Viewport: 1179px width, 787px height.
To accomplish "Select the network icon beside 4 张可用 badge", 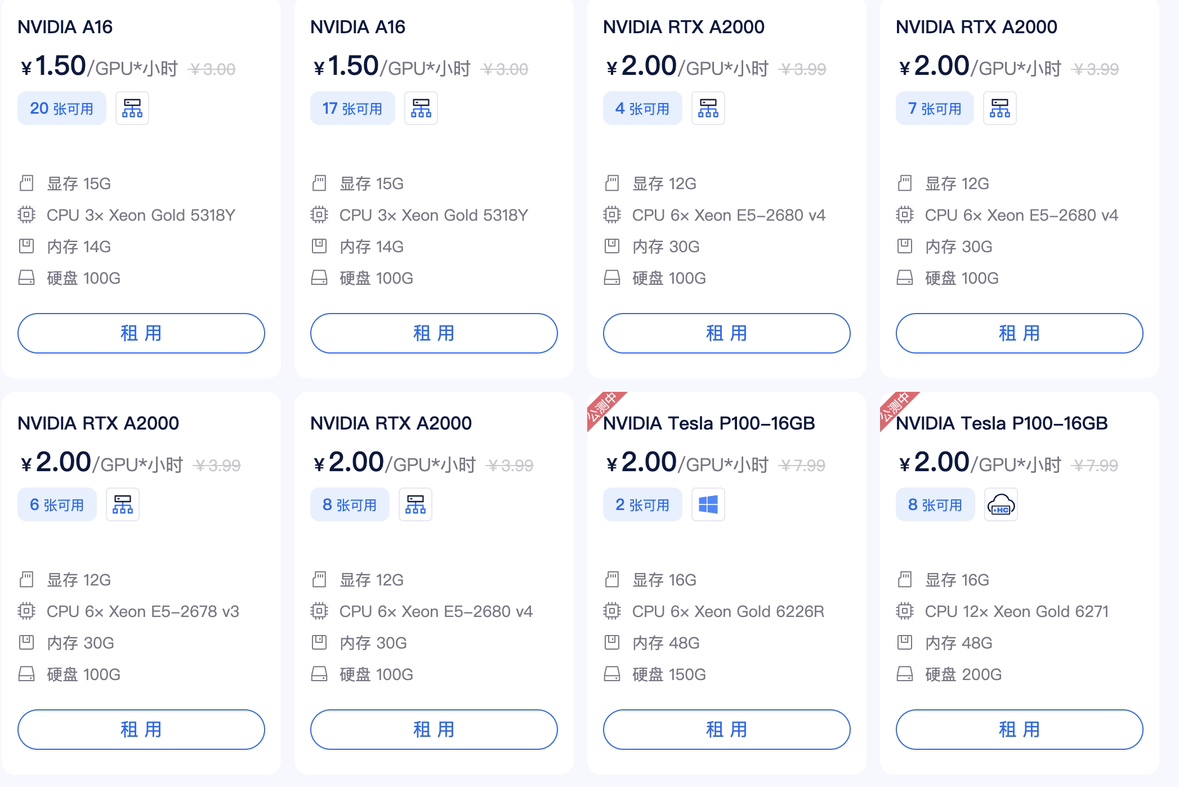I will click(x=708, y=108).
